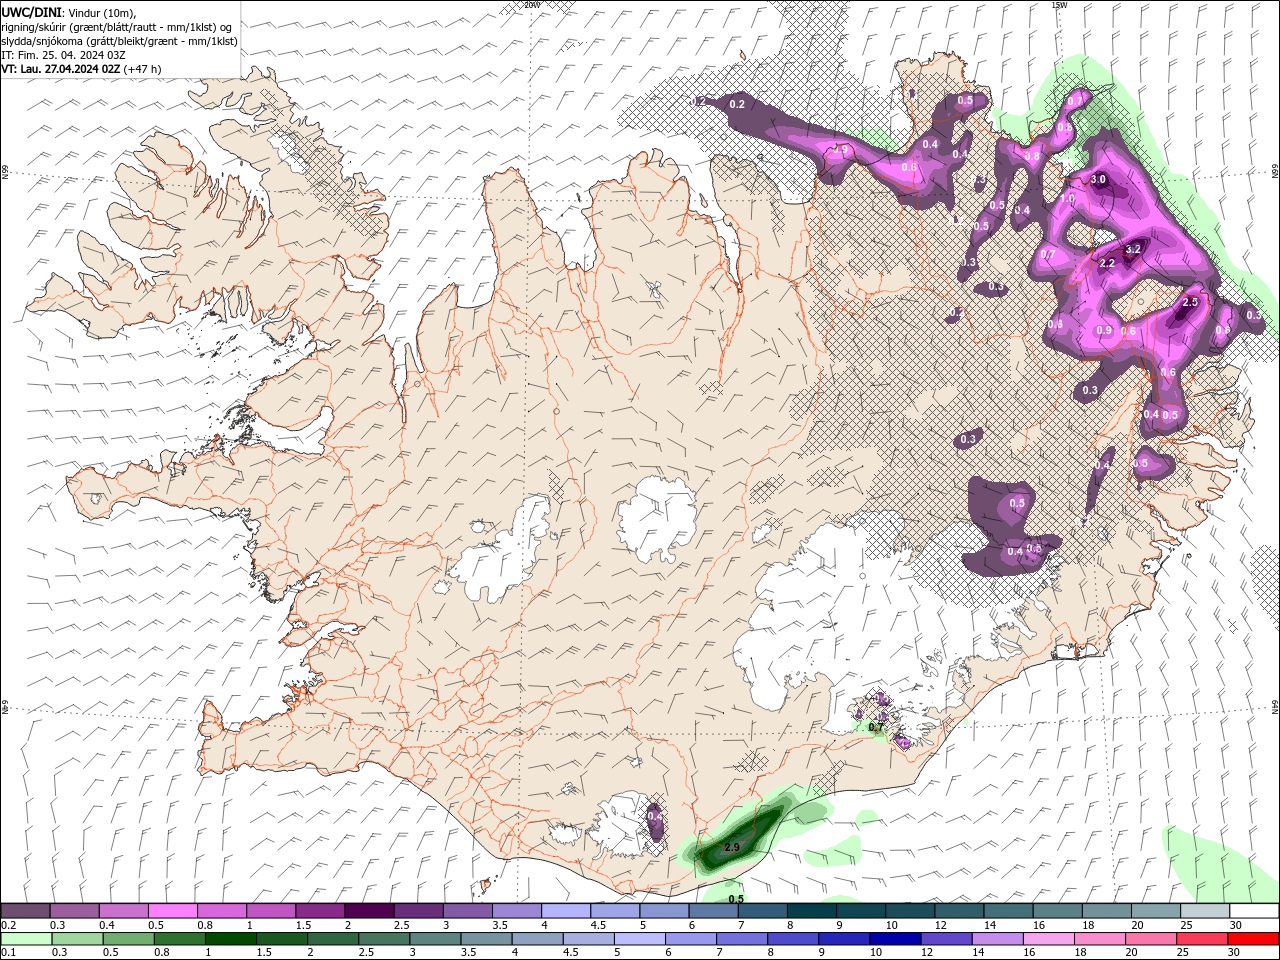The width and height of the screenshot is (1280, 960).
Task: Click the white snow swatch labeled 30
Action: tap(1253, 911)
